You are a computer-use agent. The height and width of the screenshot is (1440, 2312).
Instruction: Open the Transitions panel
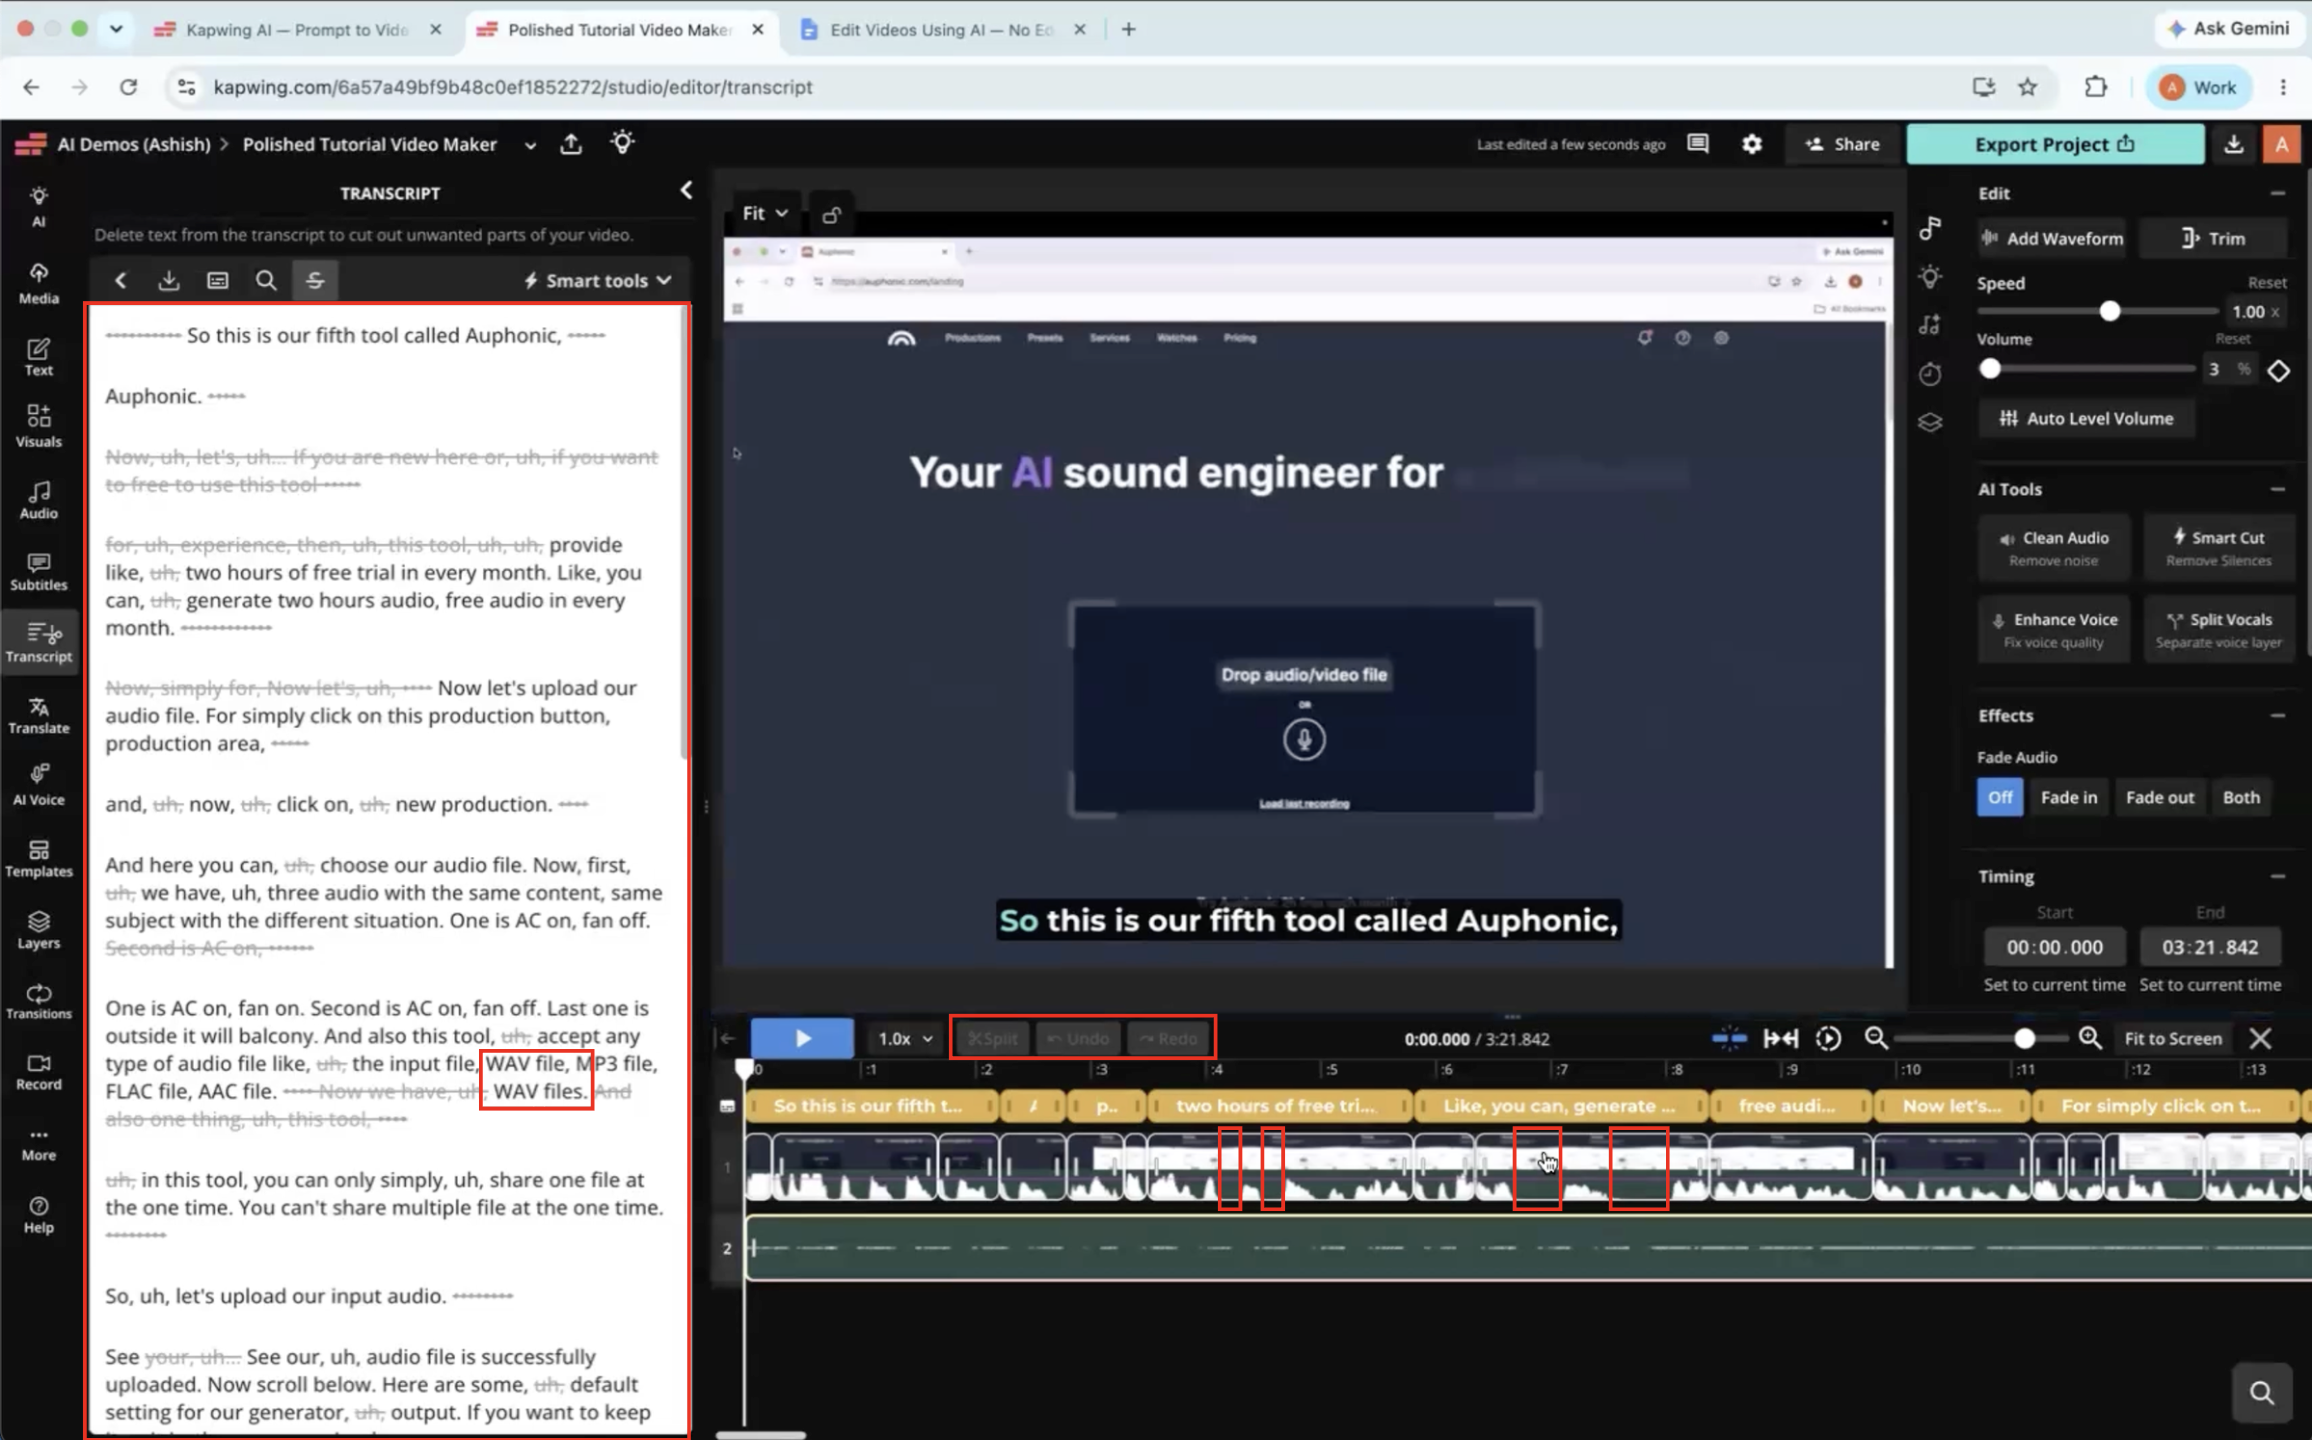pos(38,1001)
